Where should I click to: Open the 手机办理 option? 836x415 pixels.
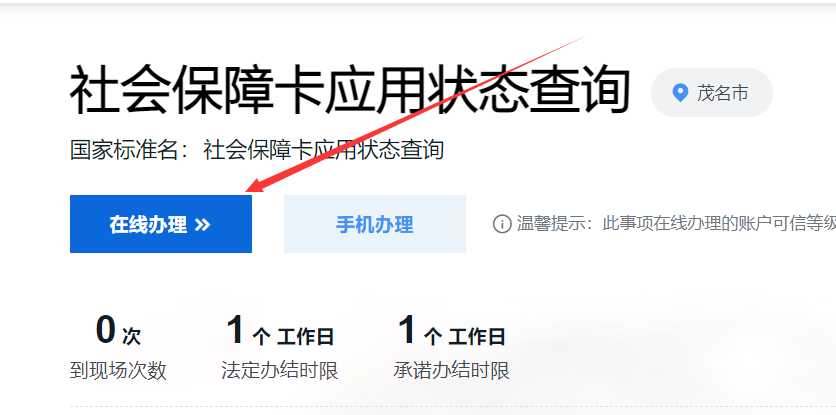point(375,224)
